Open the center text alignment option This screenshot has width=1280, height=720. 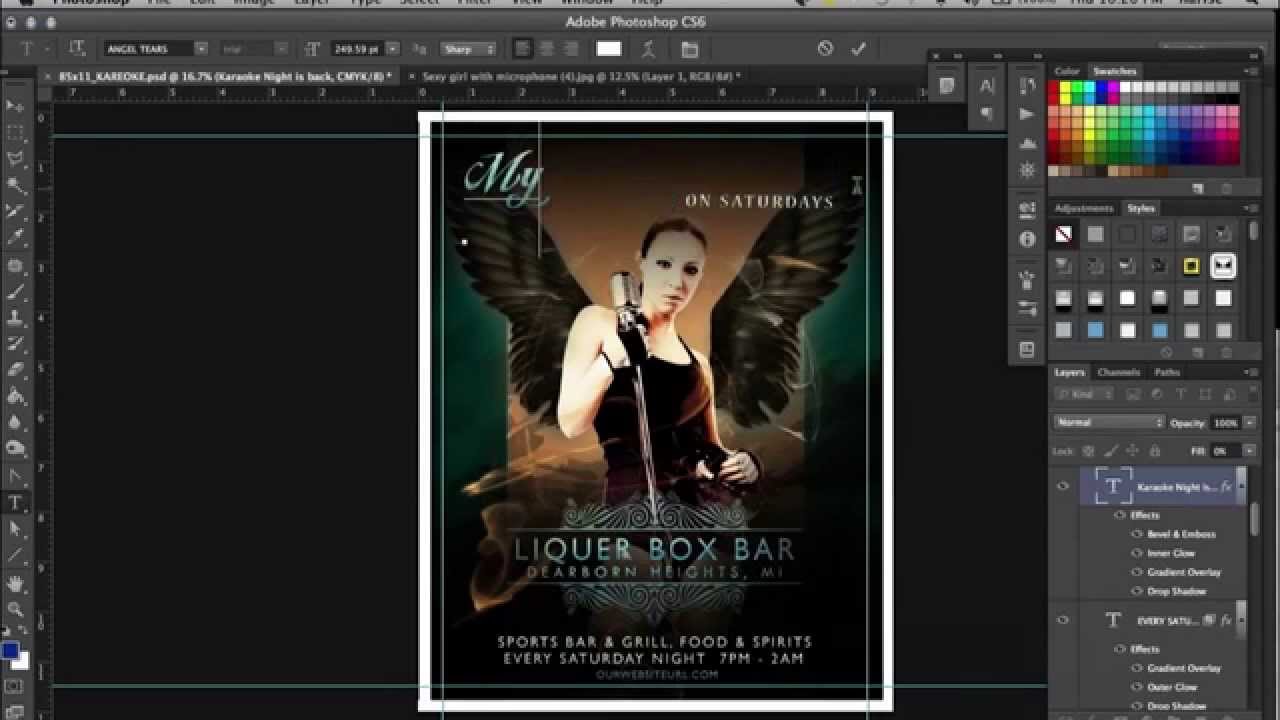pyautogui.click(x=546, y=48)
